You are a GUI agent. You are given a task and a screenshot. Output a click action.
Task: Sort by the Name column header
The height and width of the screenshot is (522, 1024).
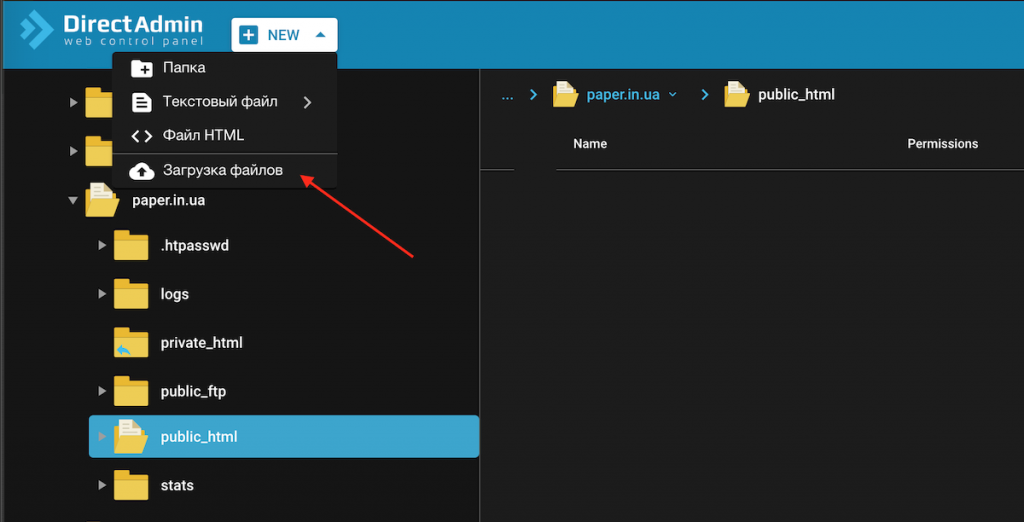590,144
